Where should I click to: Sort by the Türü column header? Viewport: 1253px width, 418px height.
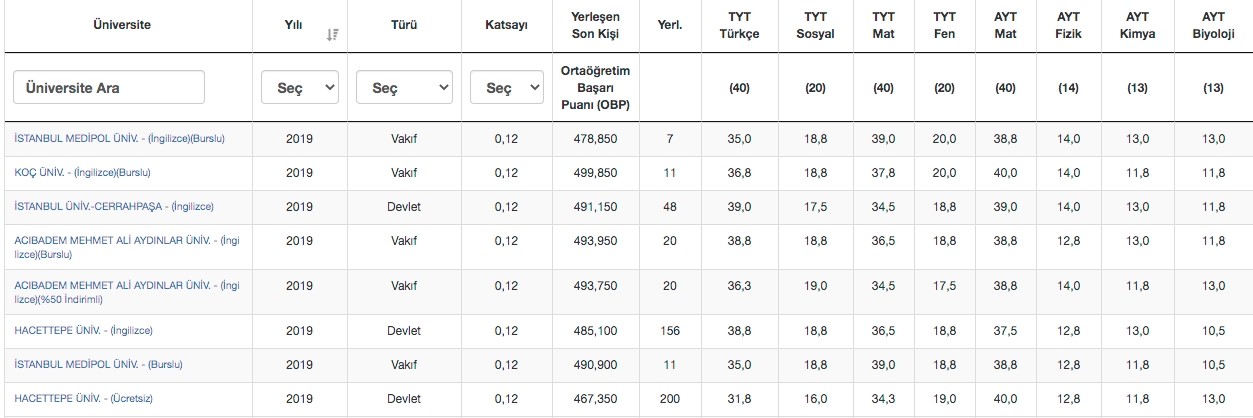tap(404, 25)
